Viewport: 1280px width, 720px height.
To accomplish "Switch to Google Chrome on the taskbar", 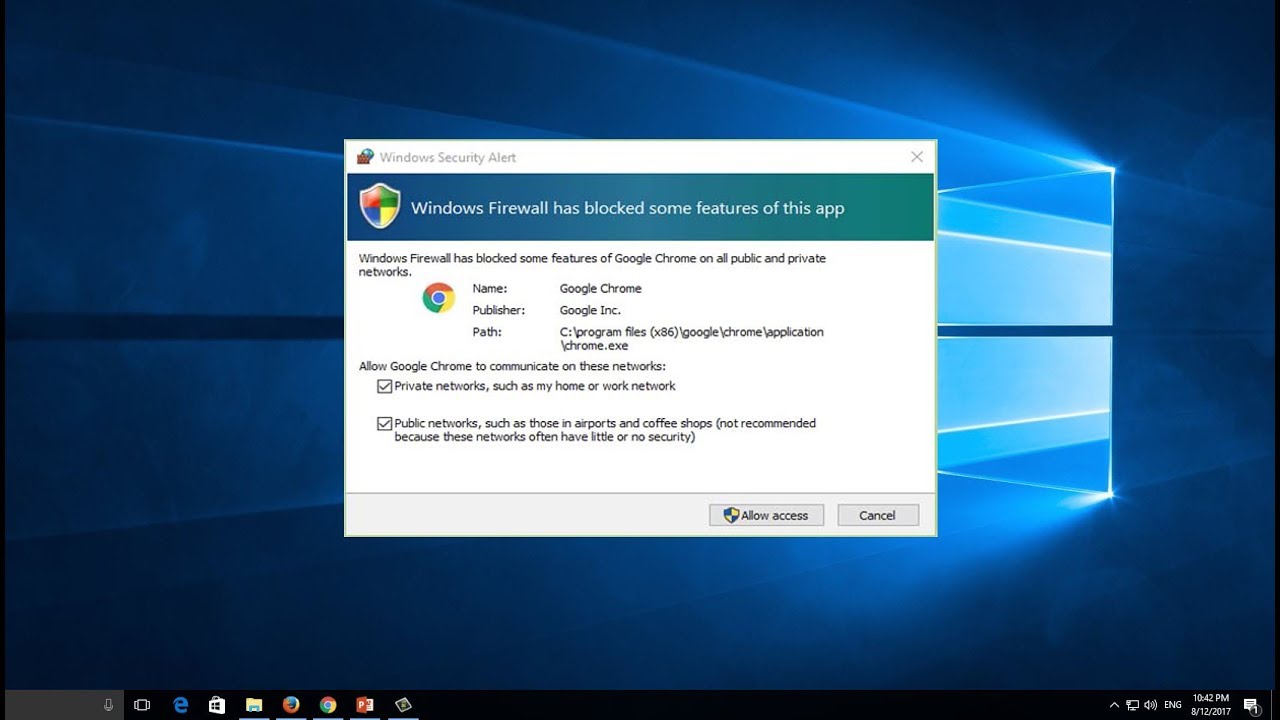I will pos(328,705).
